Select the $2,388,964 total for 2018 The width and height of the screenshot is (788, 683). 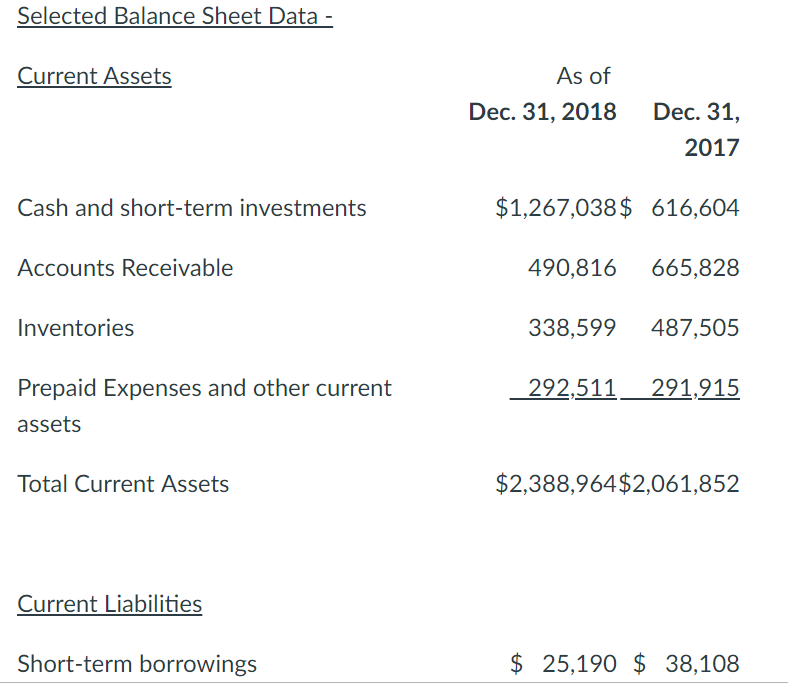pos(557,484)
